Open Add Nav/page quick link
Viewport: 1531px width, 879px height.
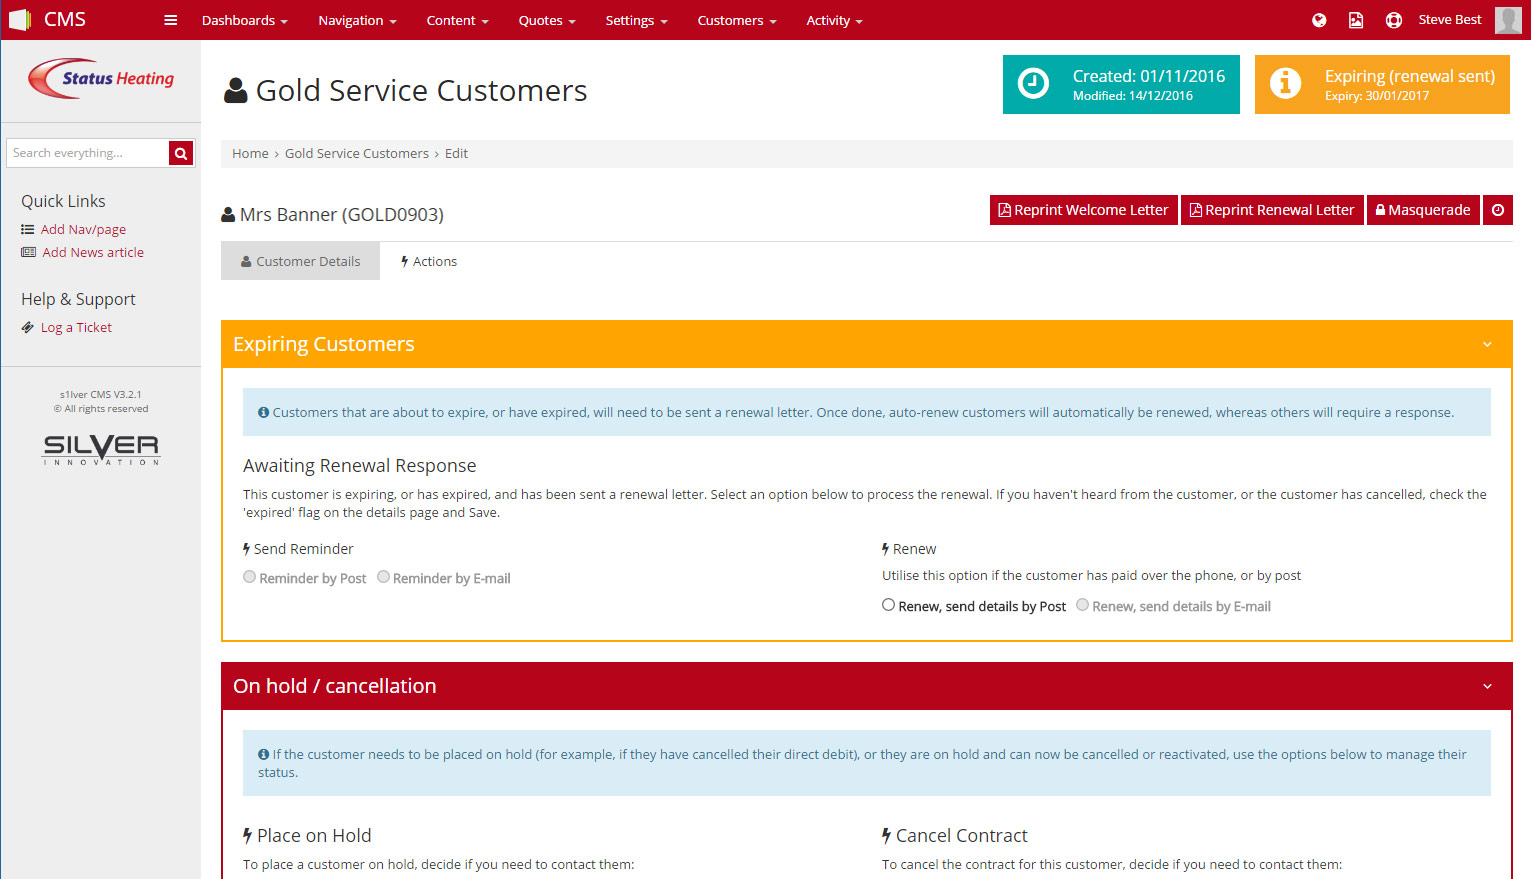pyautogui.click(x=83, y=230)
